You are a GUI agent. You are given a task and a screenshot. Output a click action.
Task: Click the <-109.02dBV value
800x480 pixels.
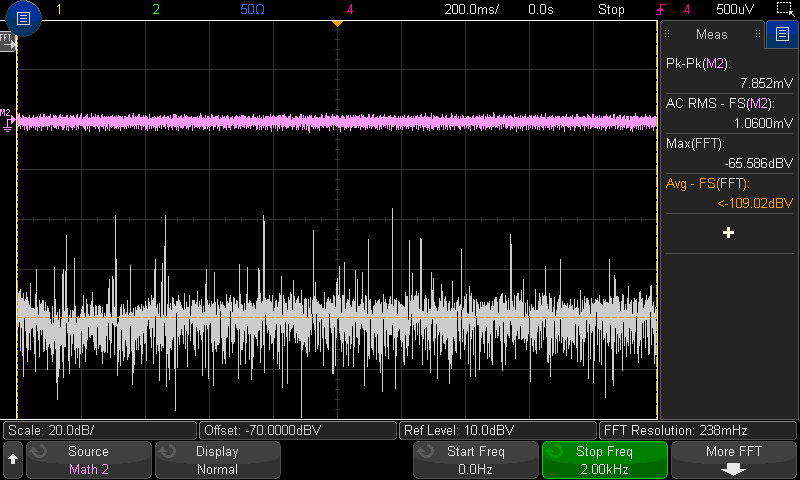[x=755, y=204]
